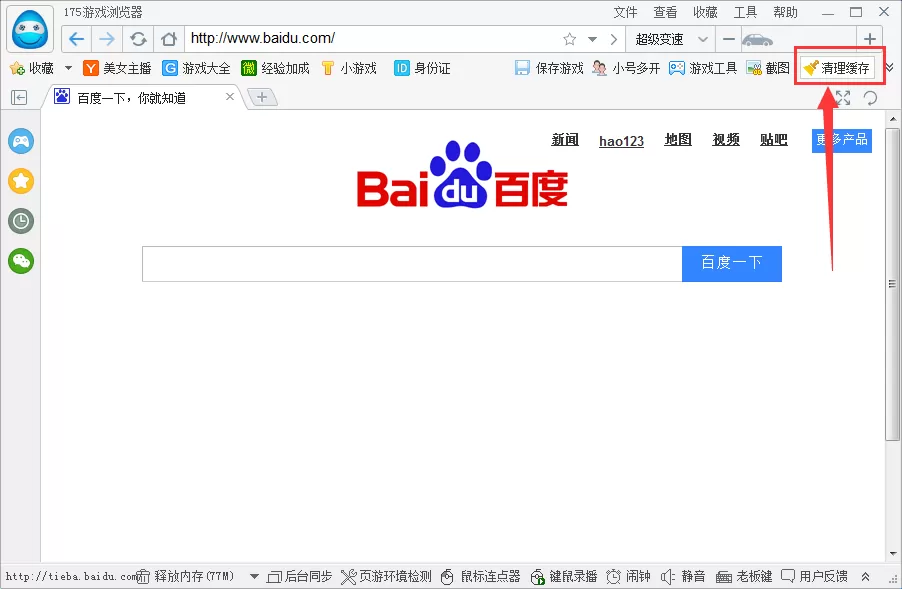Click the car speed indicator icon
The width and height of the screenshot is (902, 589).
(x=757, y=39)
